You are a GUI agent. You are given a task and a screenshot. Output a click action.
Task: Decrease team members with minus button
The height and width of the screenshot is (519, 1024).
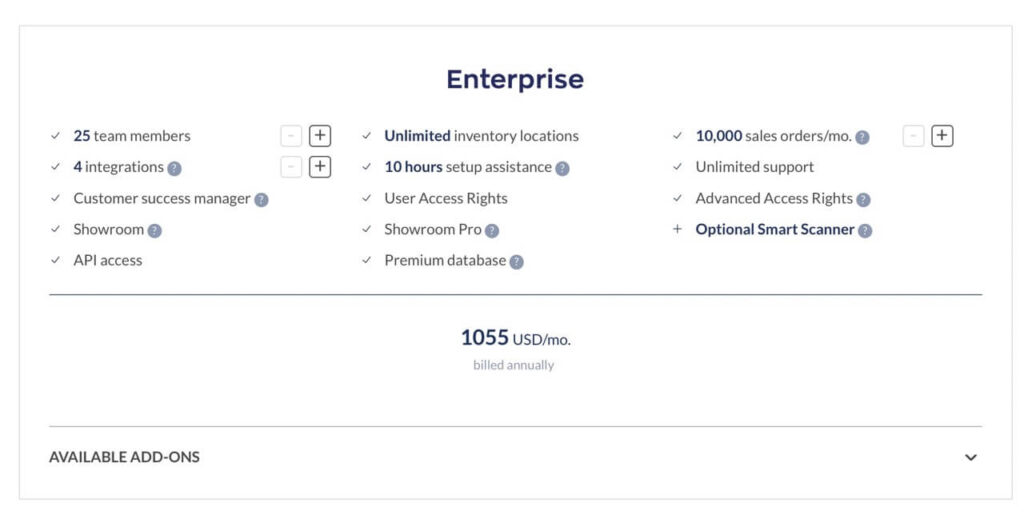[x=291, y=136]
